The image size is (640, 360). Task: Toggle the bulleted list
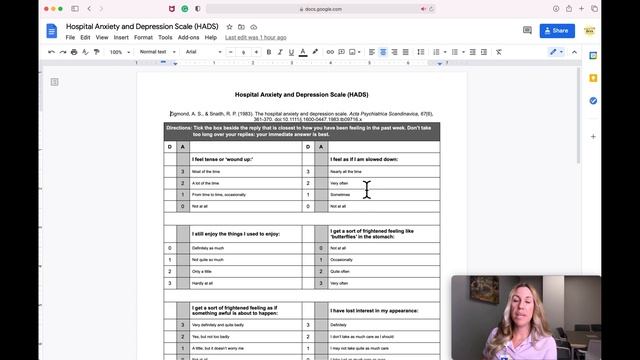click(x=454, y=52)
